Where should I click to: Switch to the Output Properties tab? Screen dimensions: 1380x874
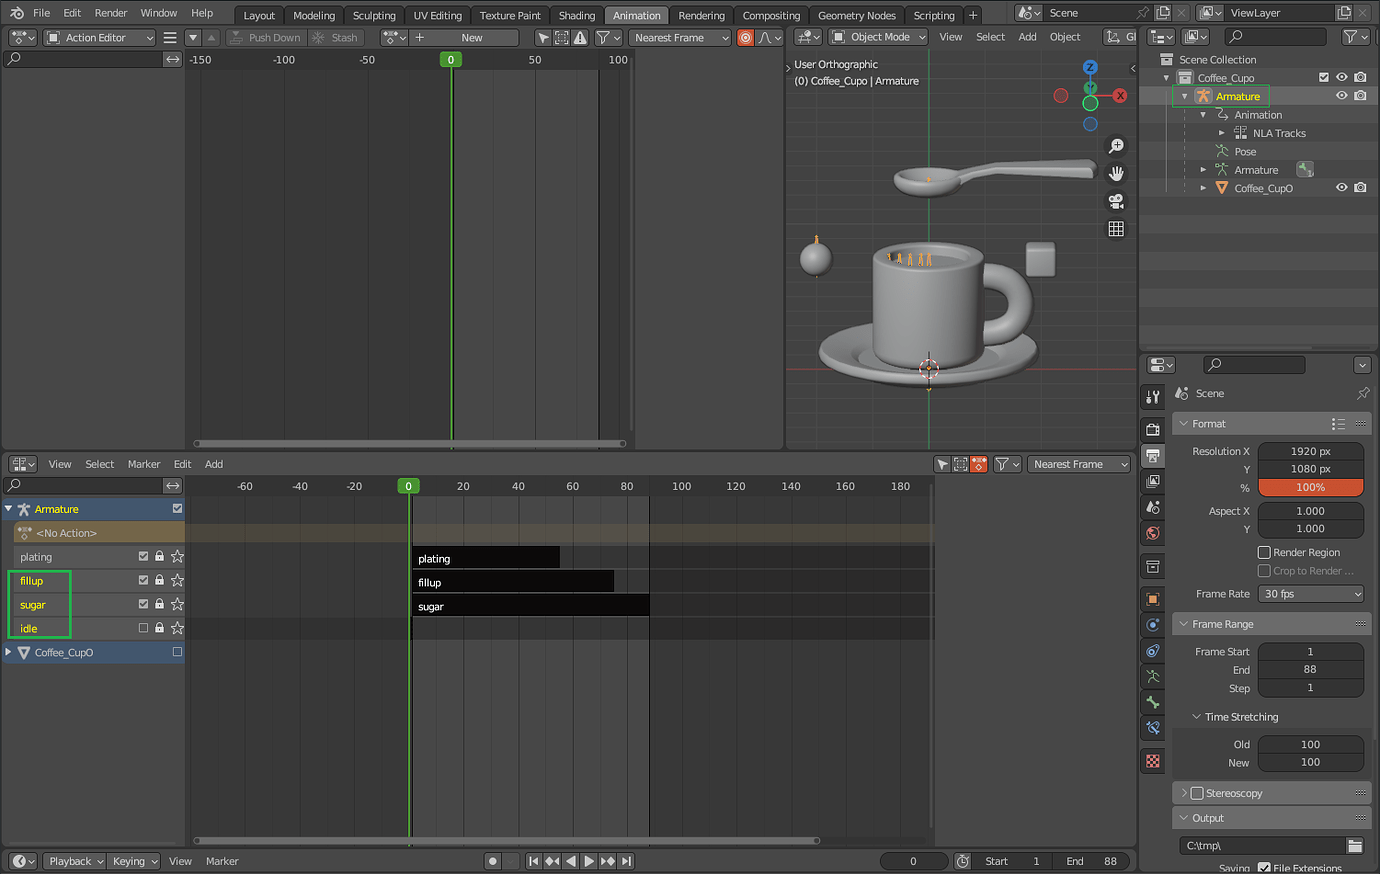tap(1152, 453)
